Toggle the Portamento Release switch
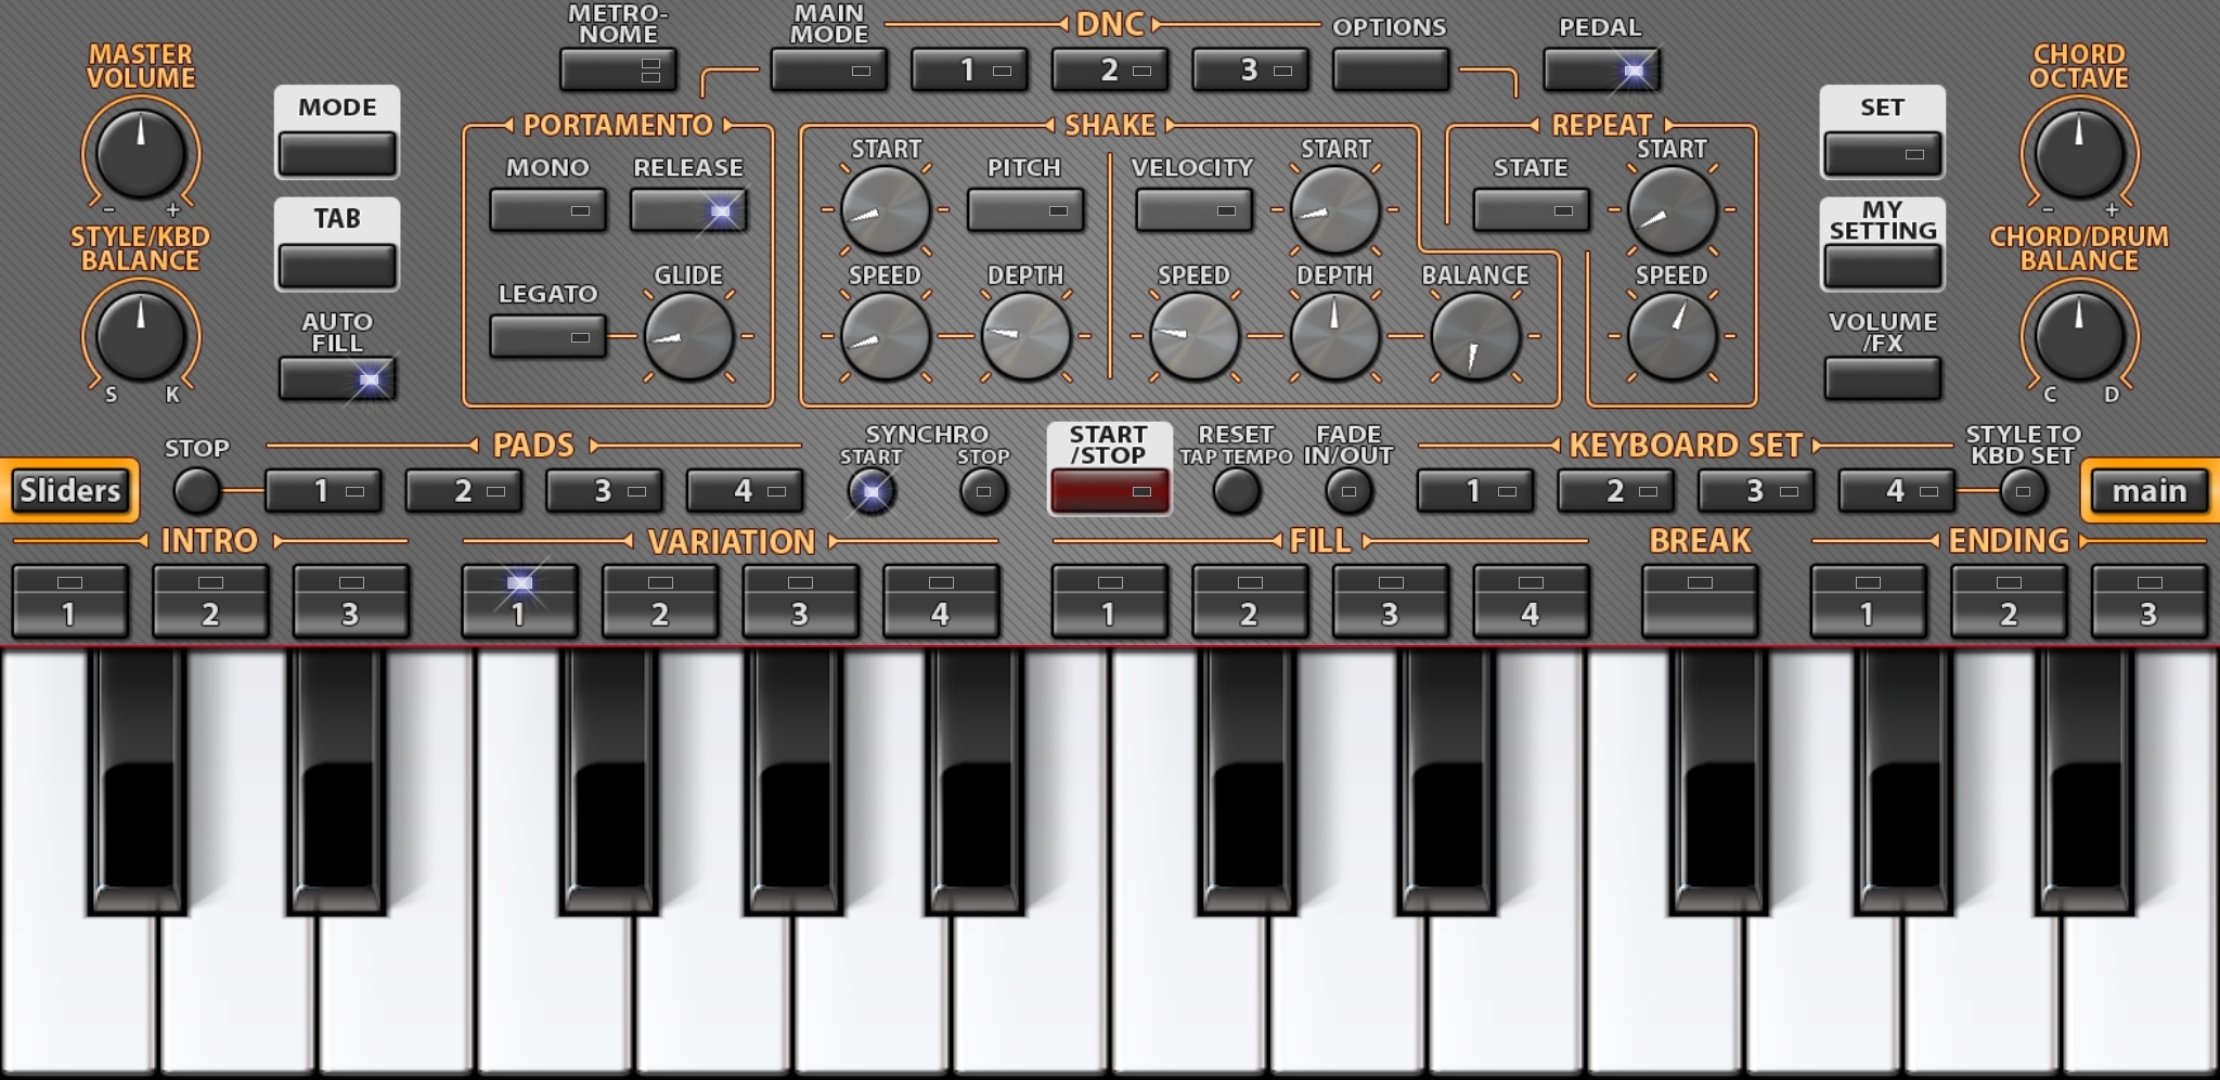Screen dimensions: 2220x1080 click(688, 211)
